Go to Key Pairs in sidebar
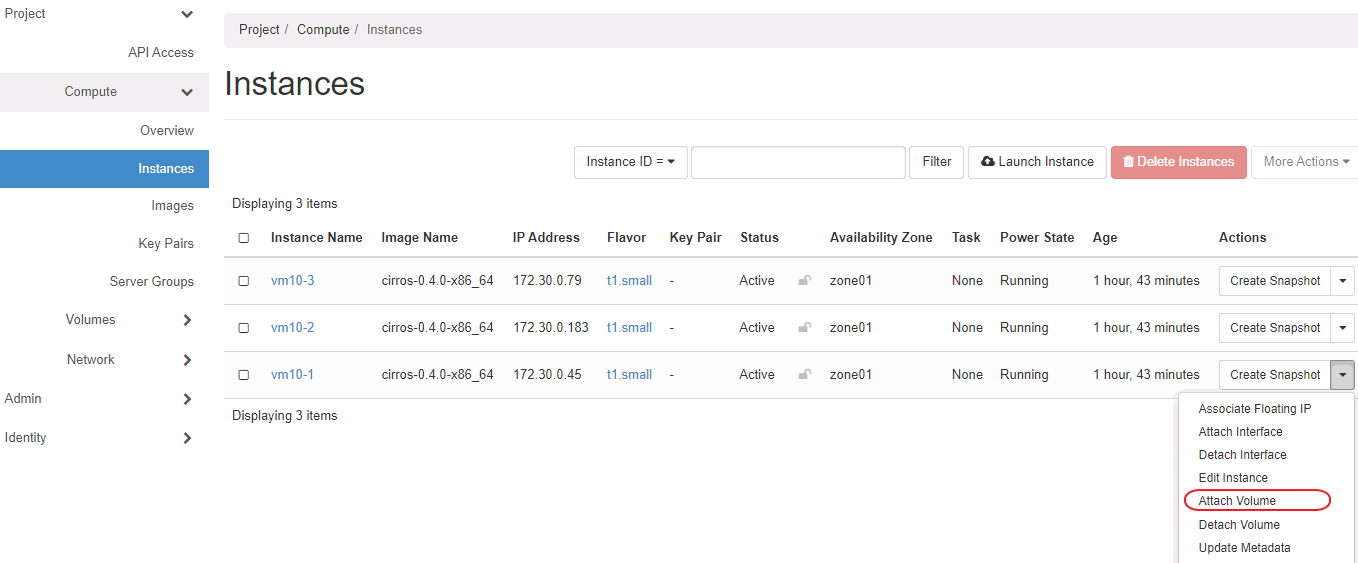 tap(166, 244)
